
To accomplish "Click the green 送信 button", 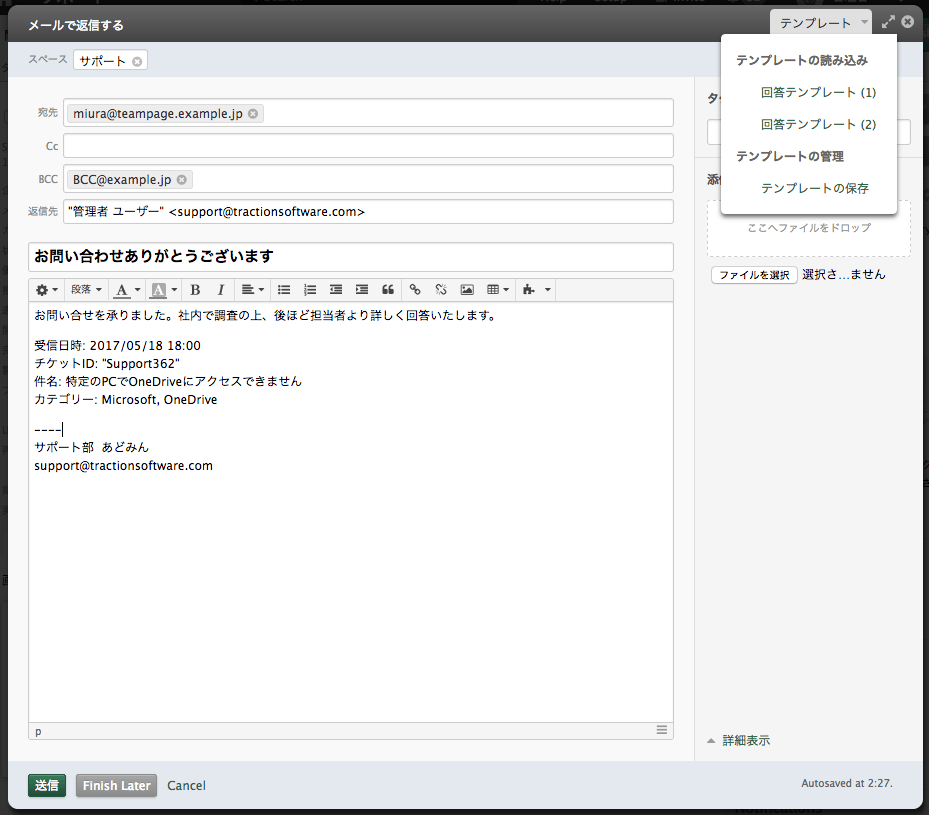I will pos(47,786).
